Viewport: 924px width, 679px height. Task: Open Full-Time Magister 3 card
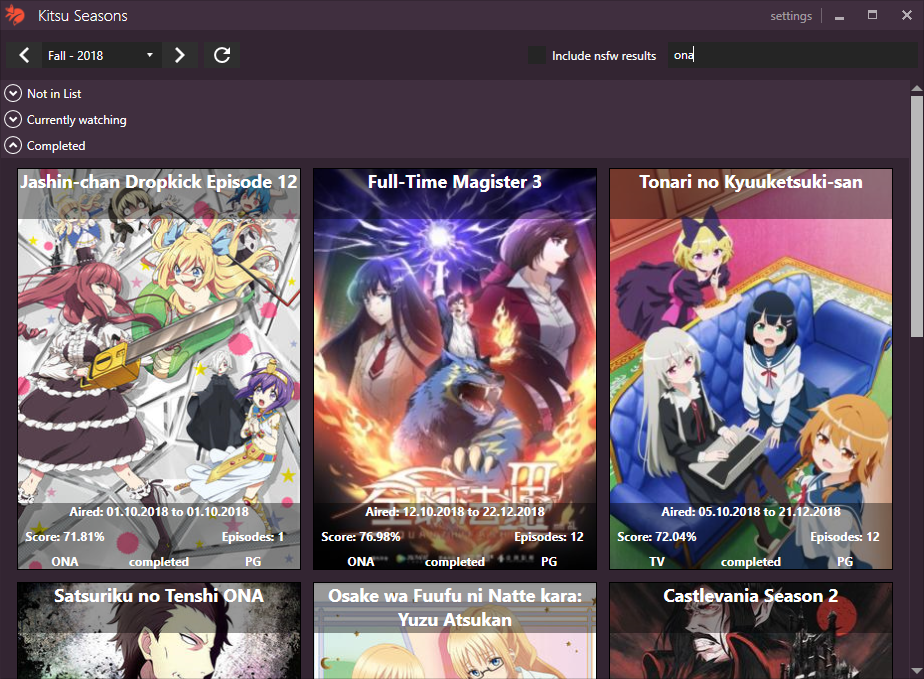click(x=455, y=369)
